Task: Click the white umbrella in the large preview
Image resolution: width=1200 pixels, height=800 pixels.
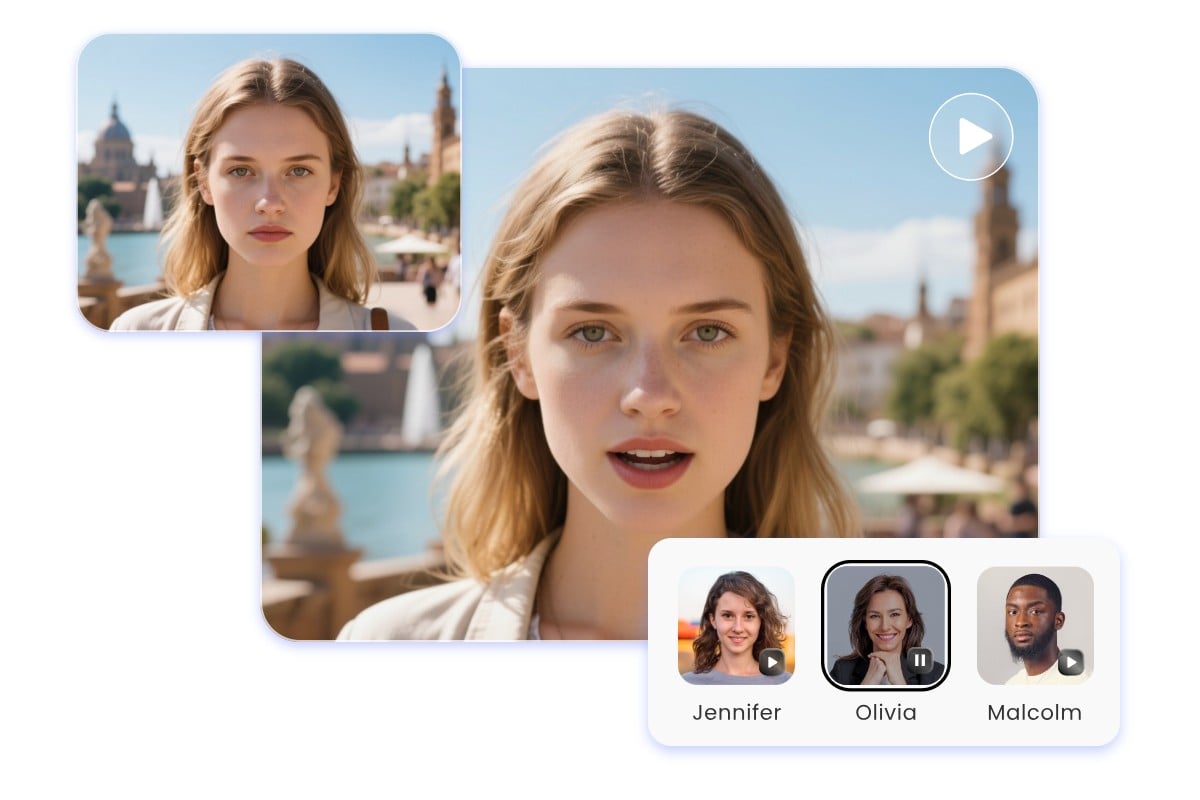Action: [x=930, y=476]
